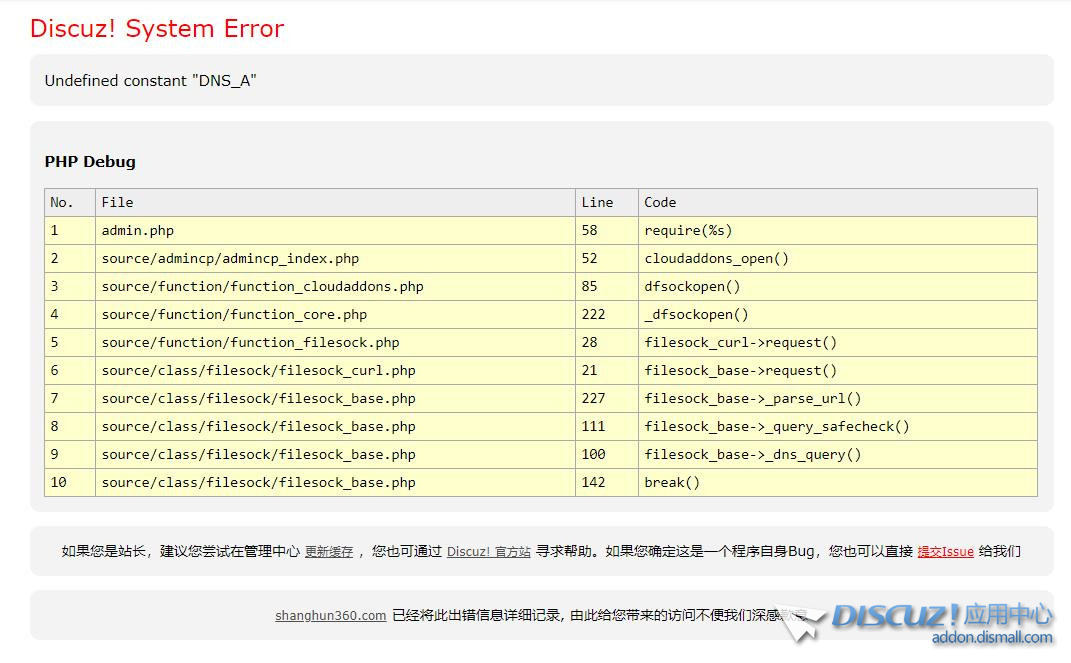This screenshot has width=1071, height=663.
Task: Click the No. column header
Action: coord(70,203)
